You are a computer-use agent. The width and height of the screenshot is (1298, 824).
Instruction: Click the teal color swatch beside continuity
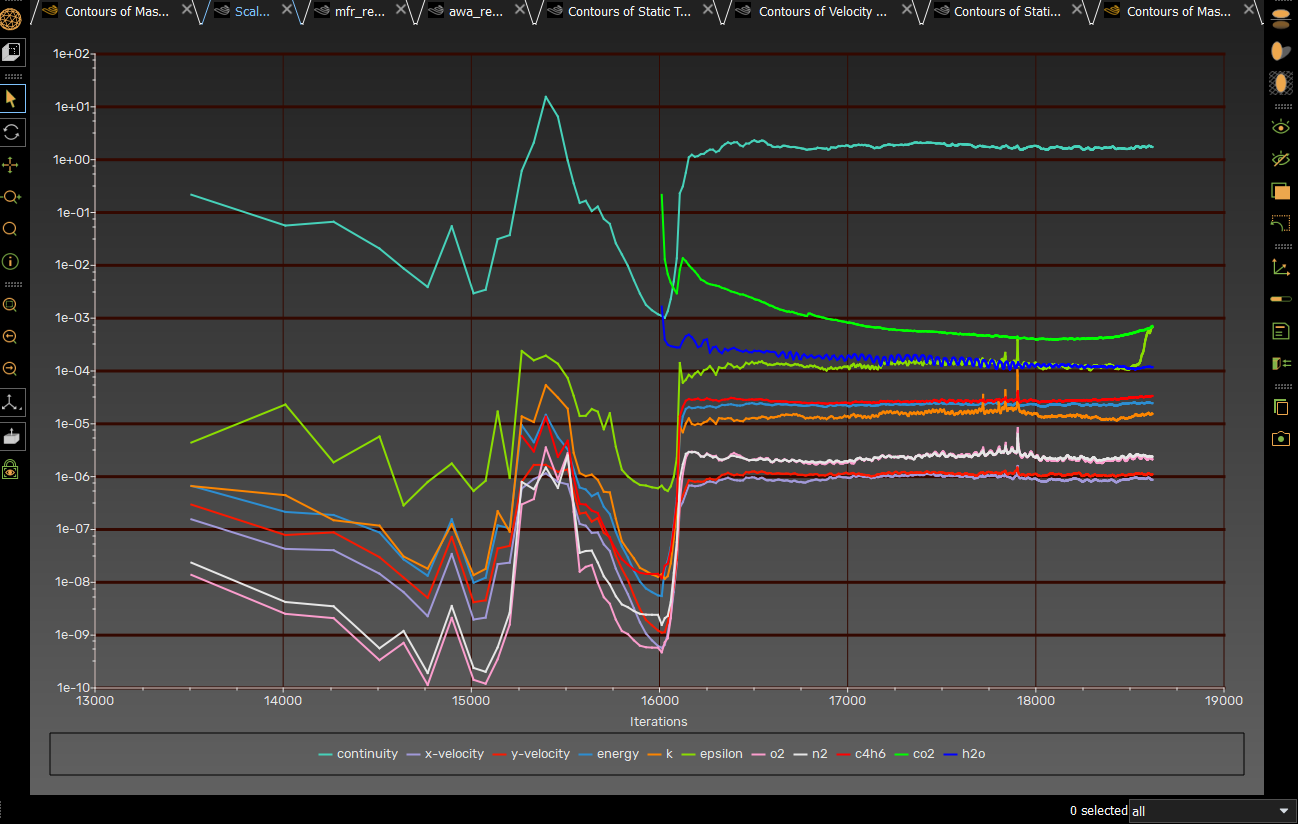[x=325, y=753]
